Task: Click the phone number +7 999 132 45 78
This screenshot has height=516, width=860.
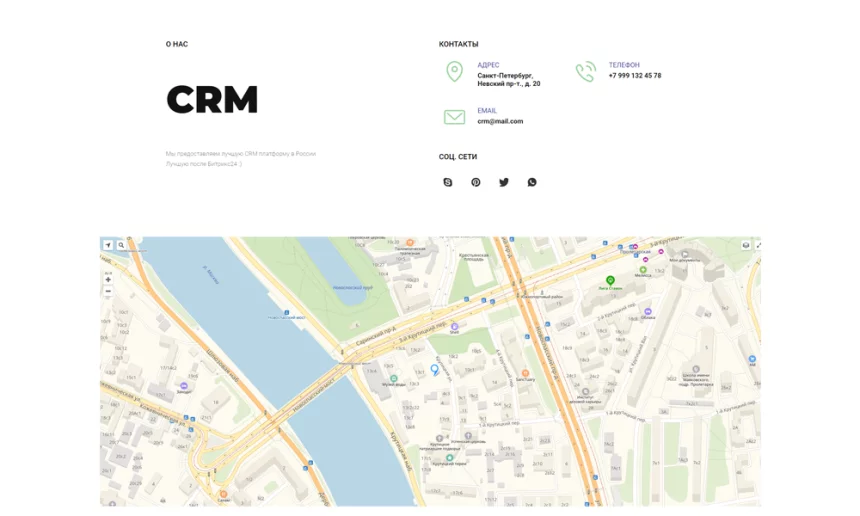Action: tap(634, 76)
